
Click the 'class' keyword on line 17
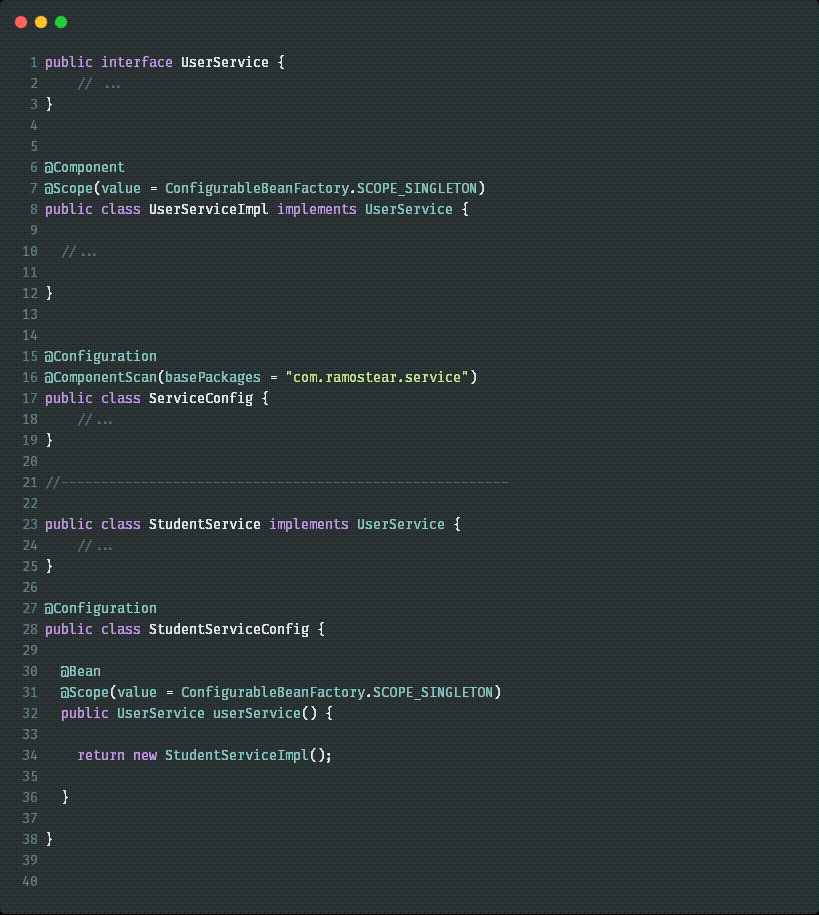click(x=121, y=399)
